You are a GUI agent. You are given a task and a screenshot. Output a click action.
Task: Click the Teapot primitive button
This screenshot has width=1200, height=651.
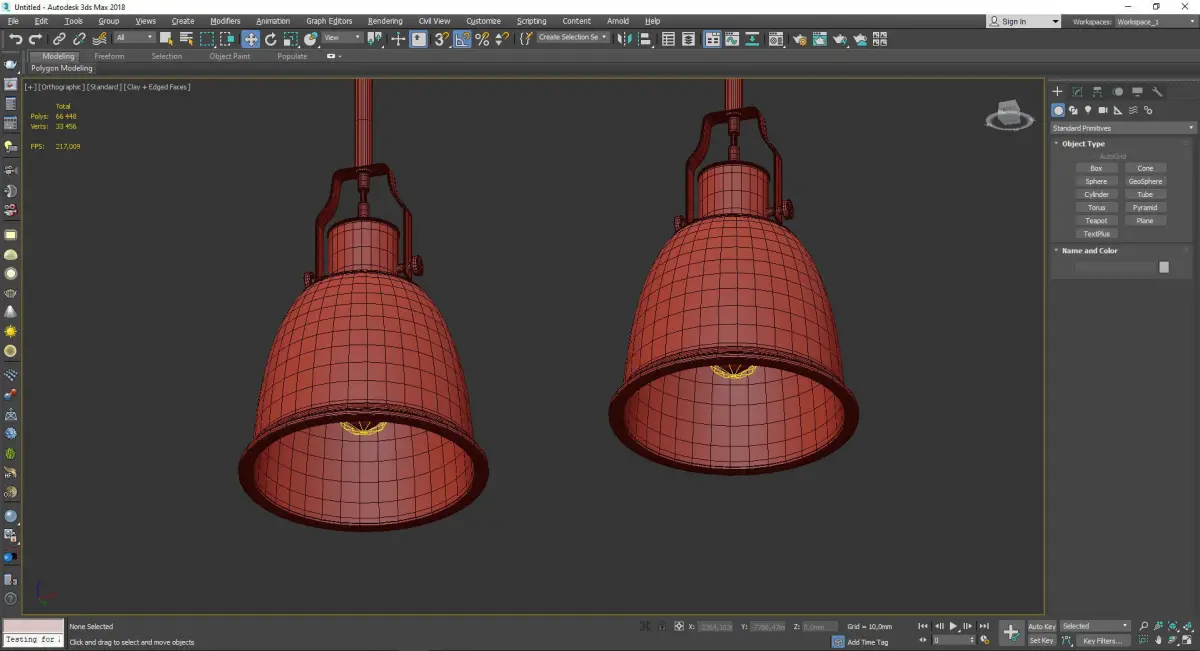coord(1096,221)
